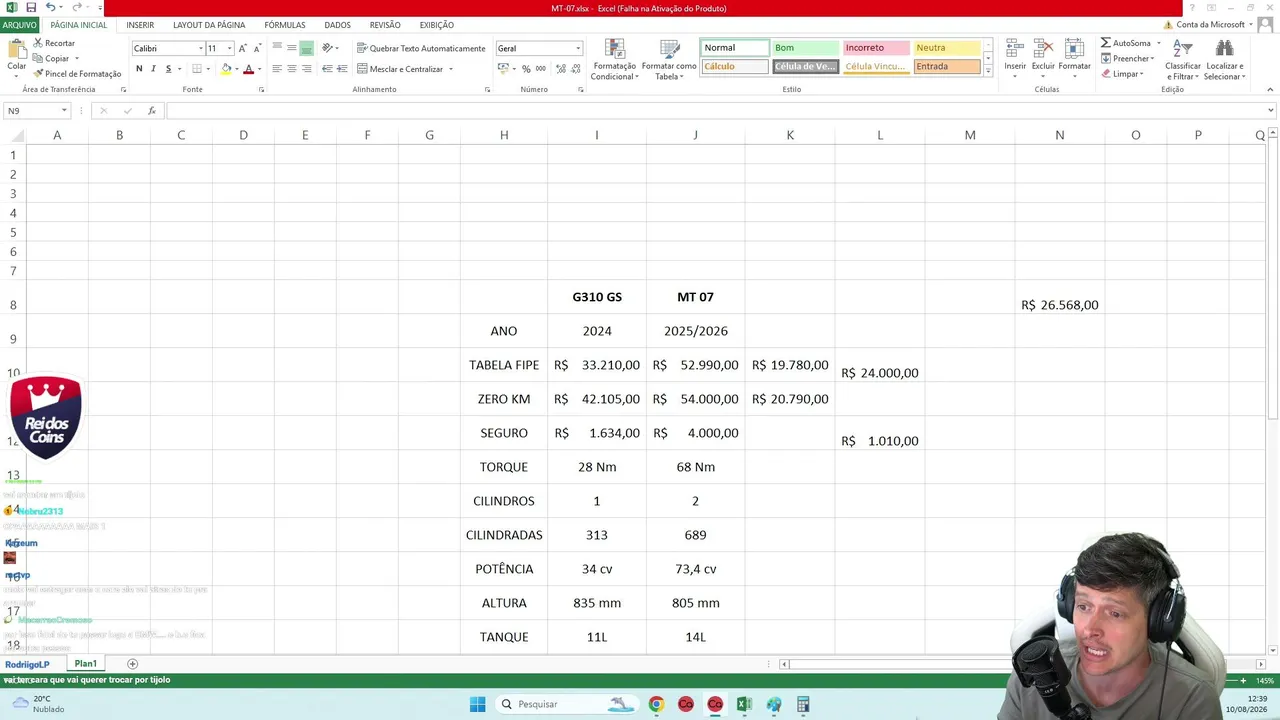Image resolution: width=1280 pixels, height=720 pixels.
Task: Toggle top vertical alignment
Action: pos(277,48)
